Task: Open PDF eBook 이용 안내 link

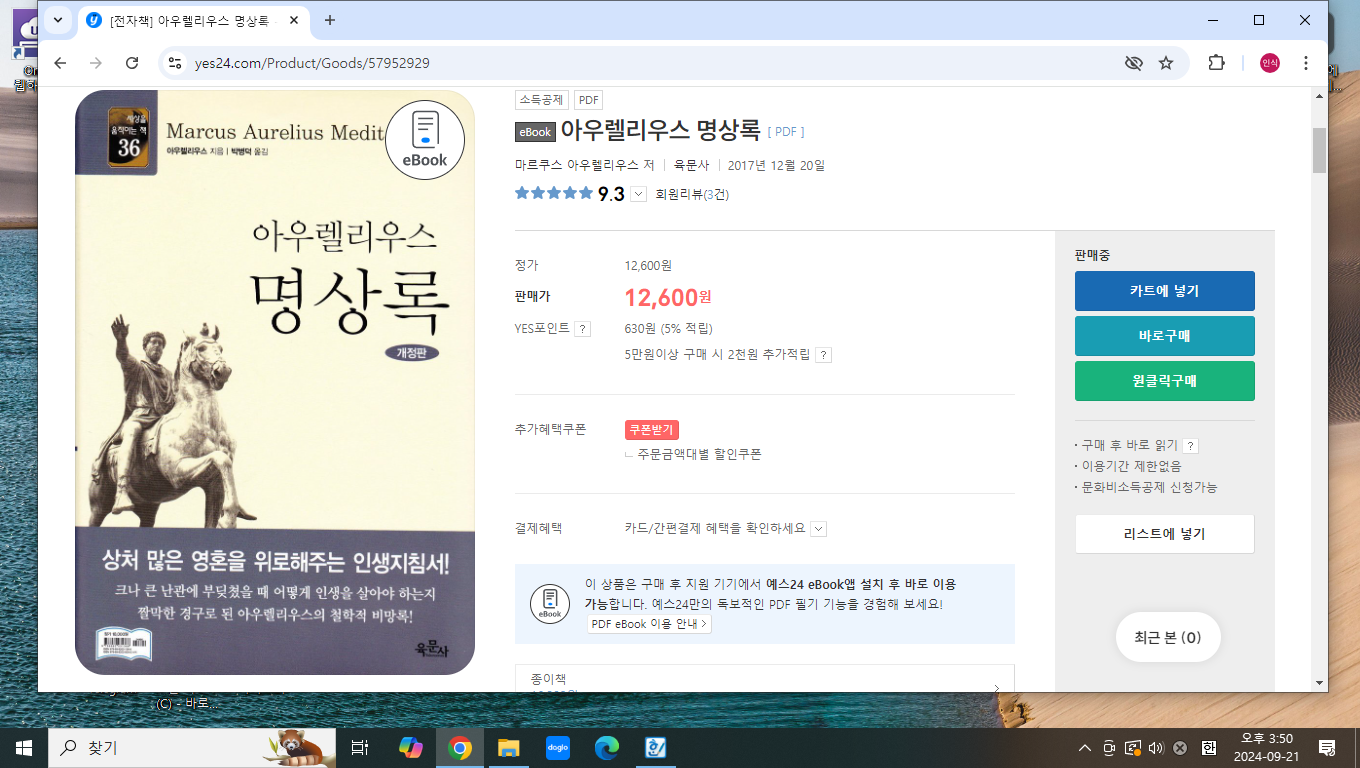Action: 649,624
